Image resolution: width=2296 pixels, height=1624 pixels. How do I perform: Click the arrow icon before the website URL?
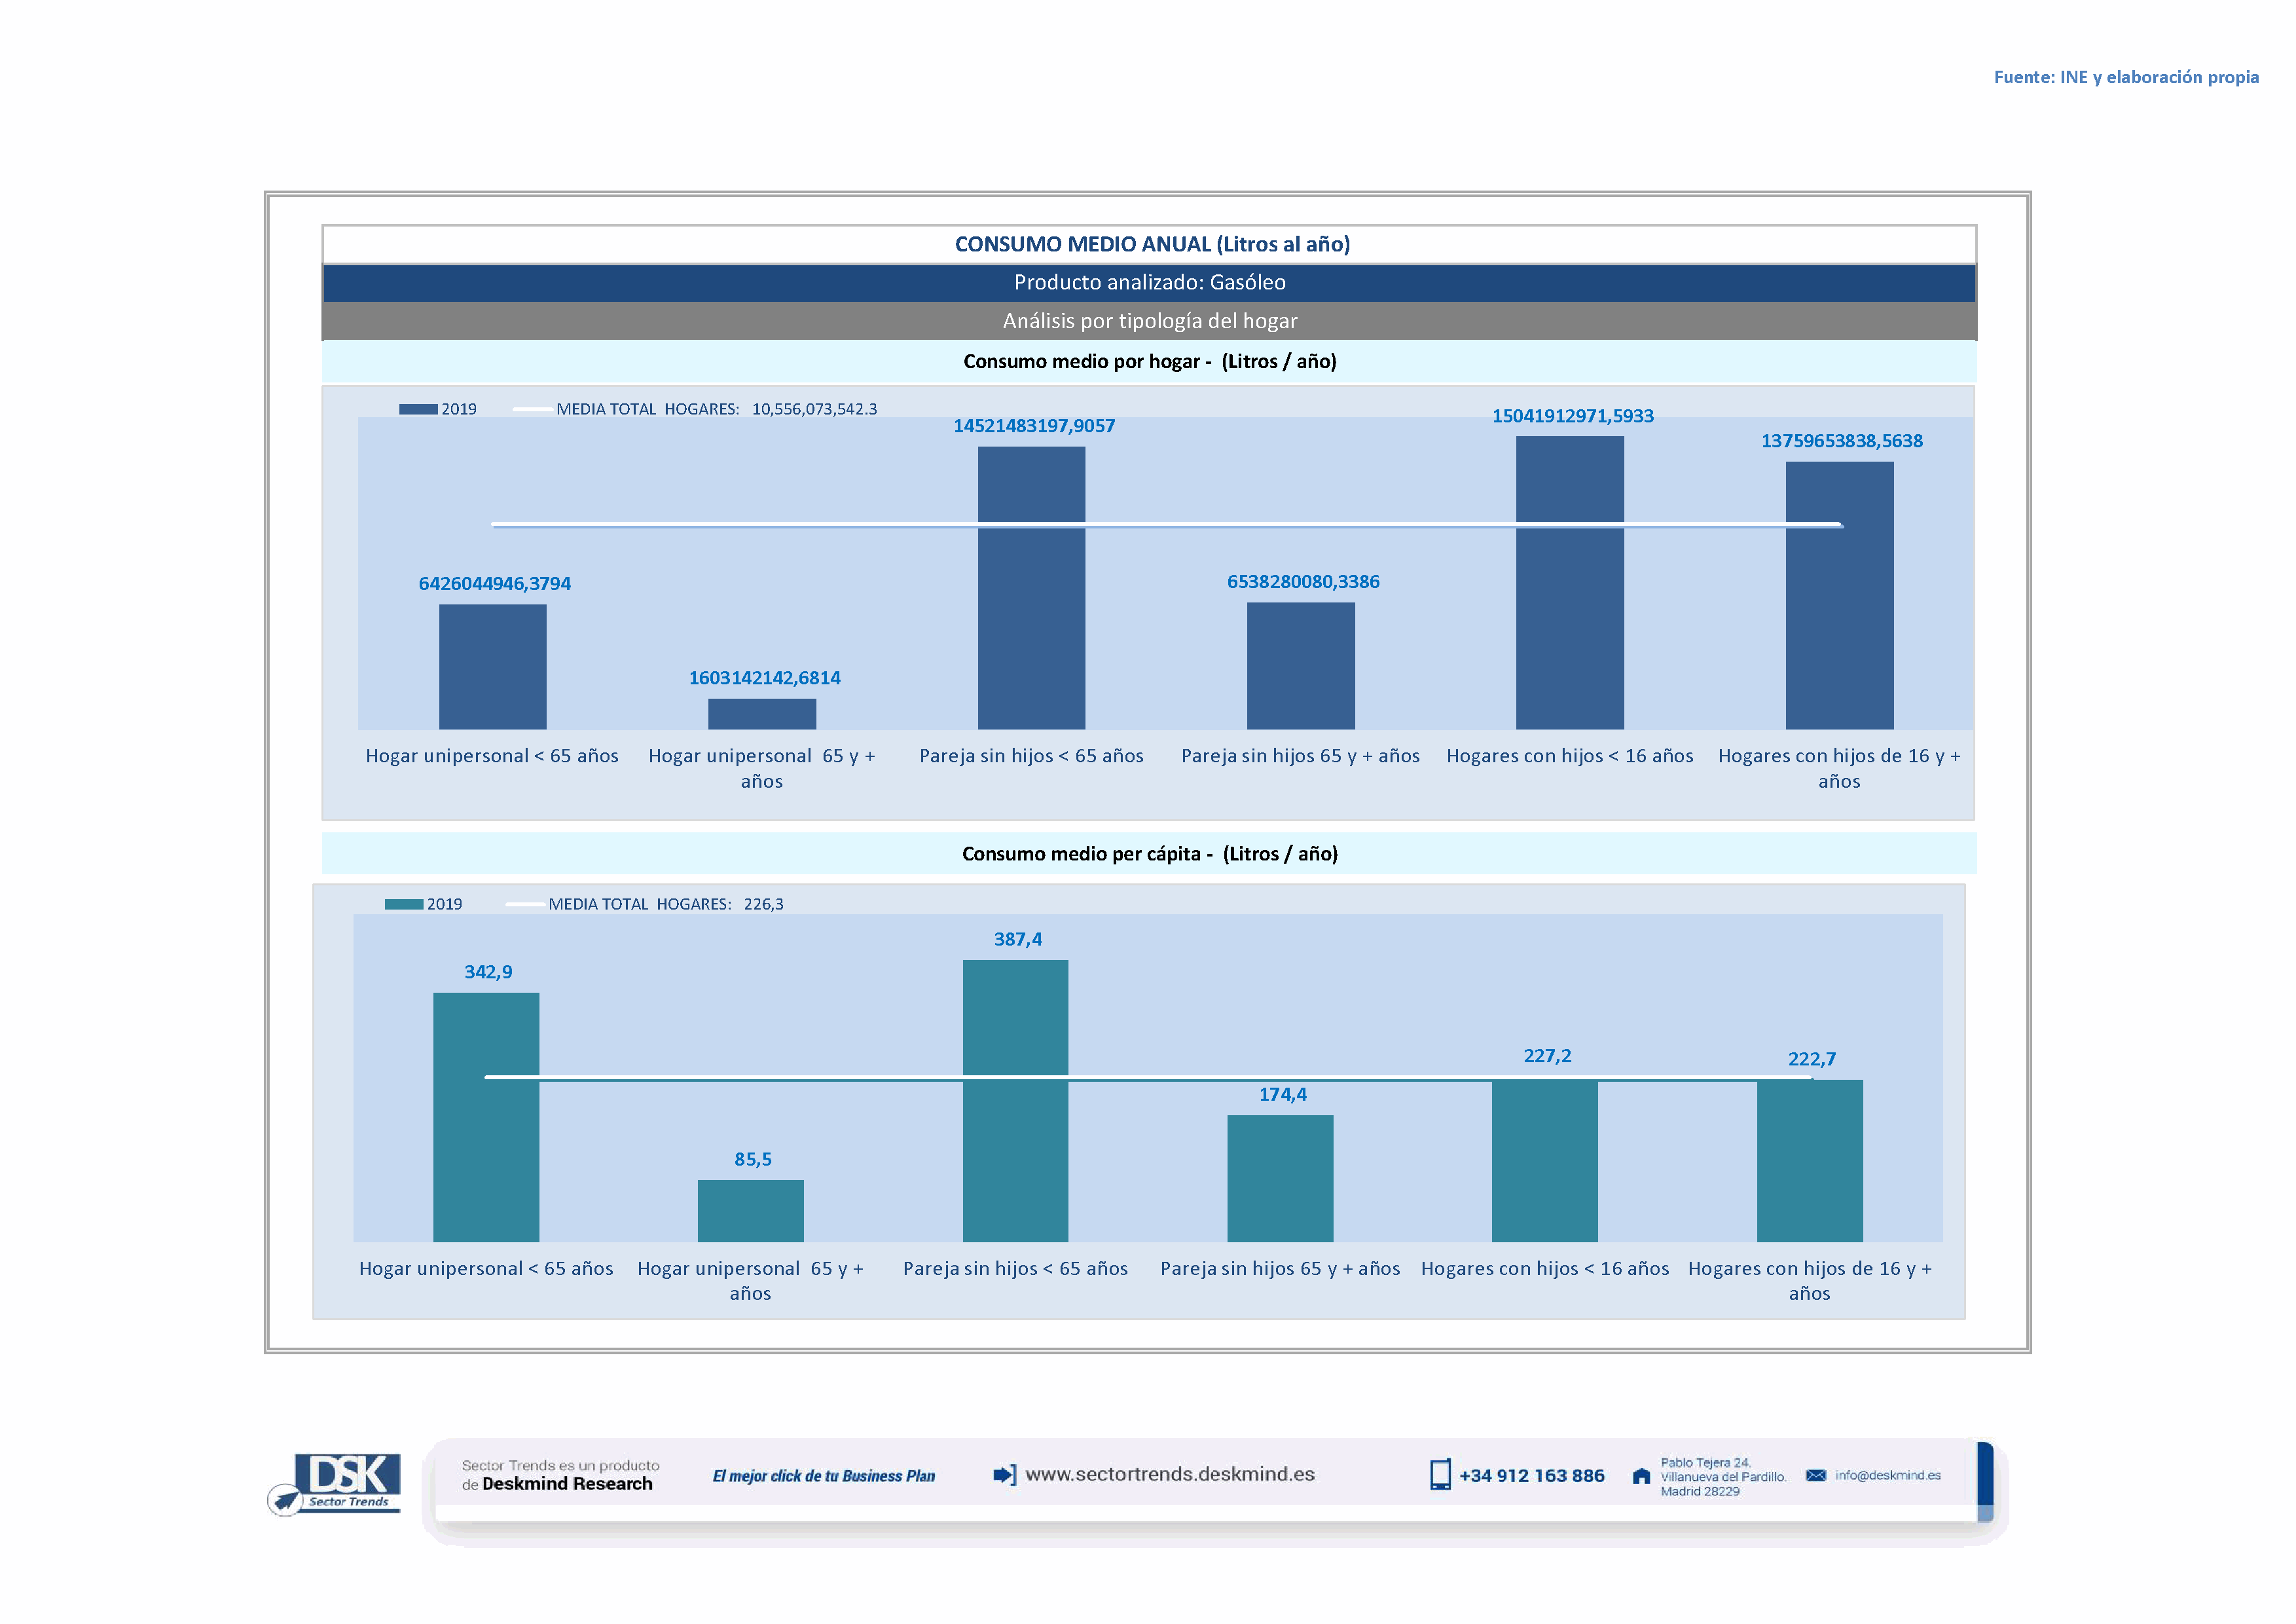1004,1475
